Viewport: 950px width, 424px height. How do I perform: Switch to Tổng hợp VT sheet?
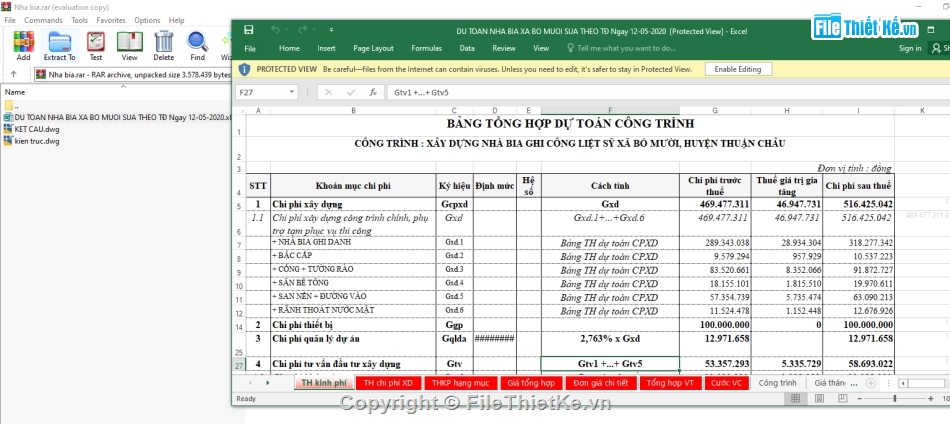[x=669, y=383]
